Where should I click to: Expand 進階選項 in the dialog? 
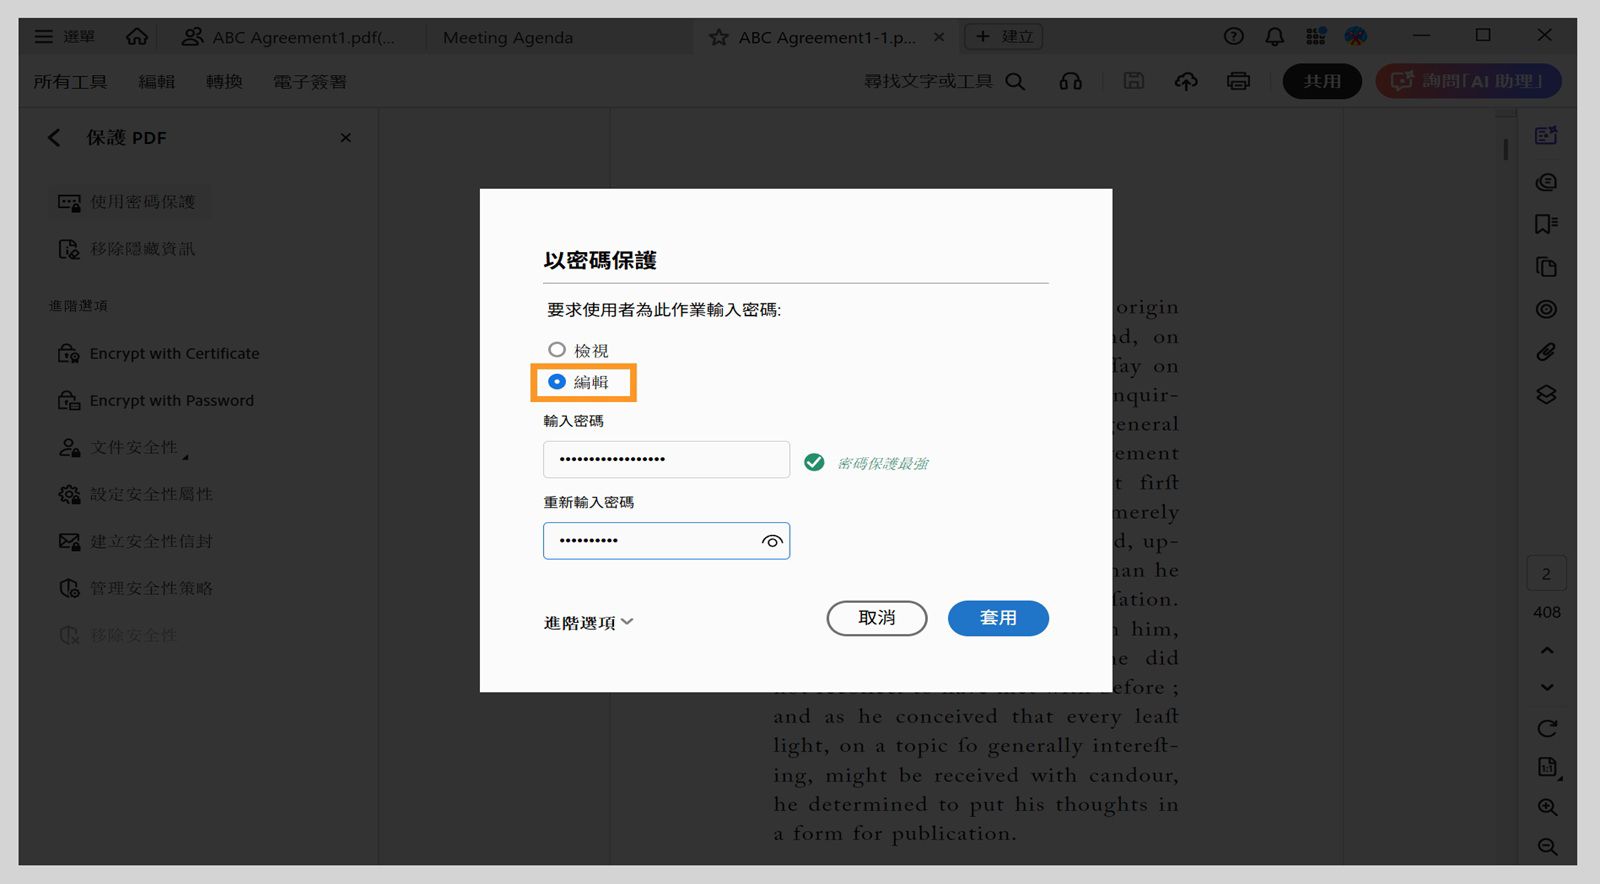589,623
